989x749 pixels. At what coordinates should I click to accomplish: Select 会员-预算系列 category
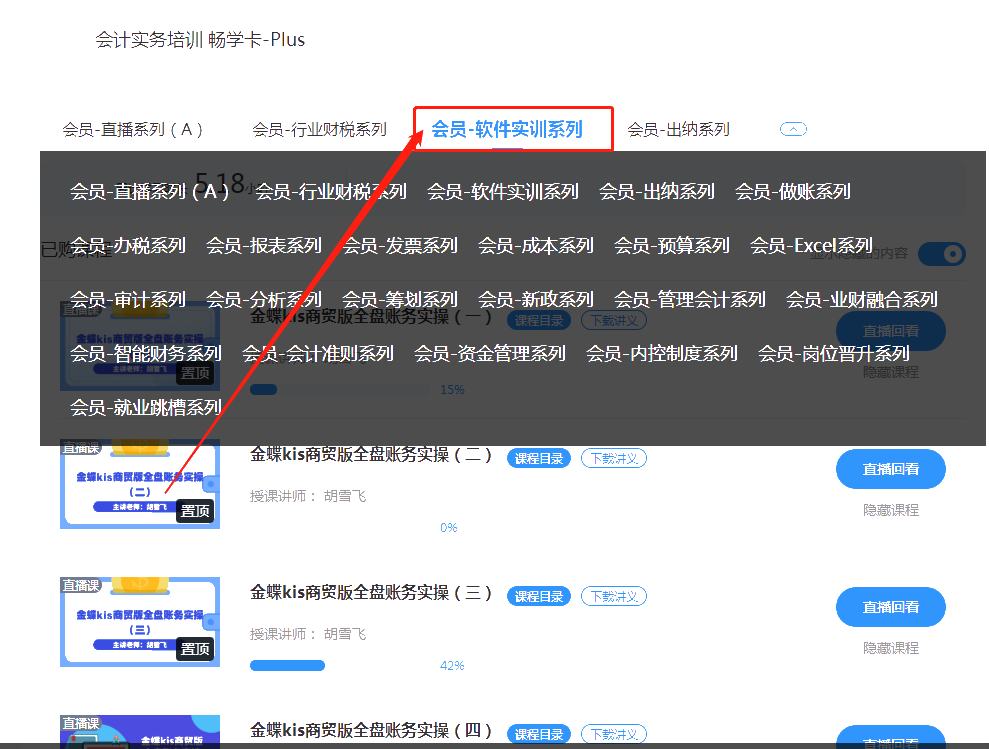pos(672,245)
